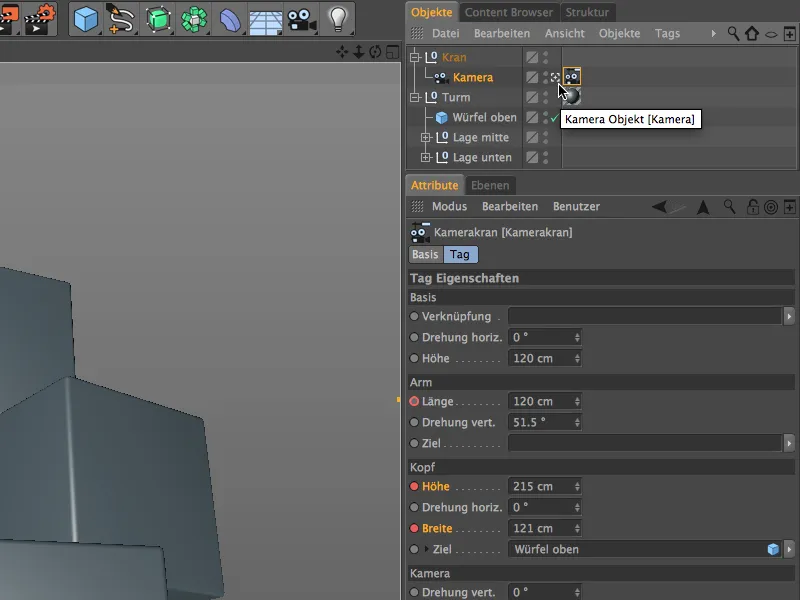Open the Verknüpfung link field arrow
The image size is (800, 600).
click(789, 316)
